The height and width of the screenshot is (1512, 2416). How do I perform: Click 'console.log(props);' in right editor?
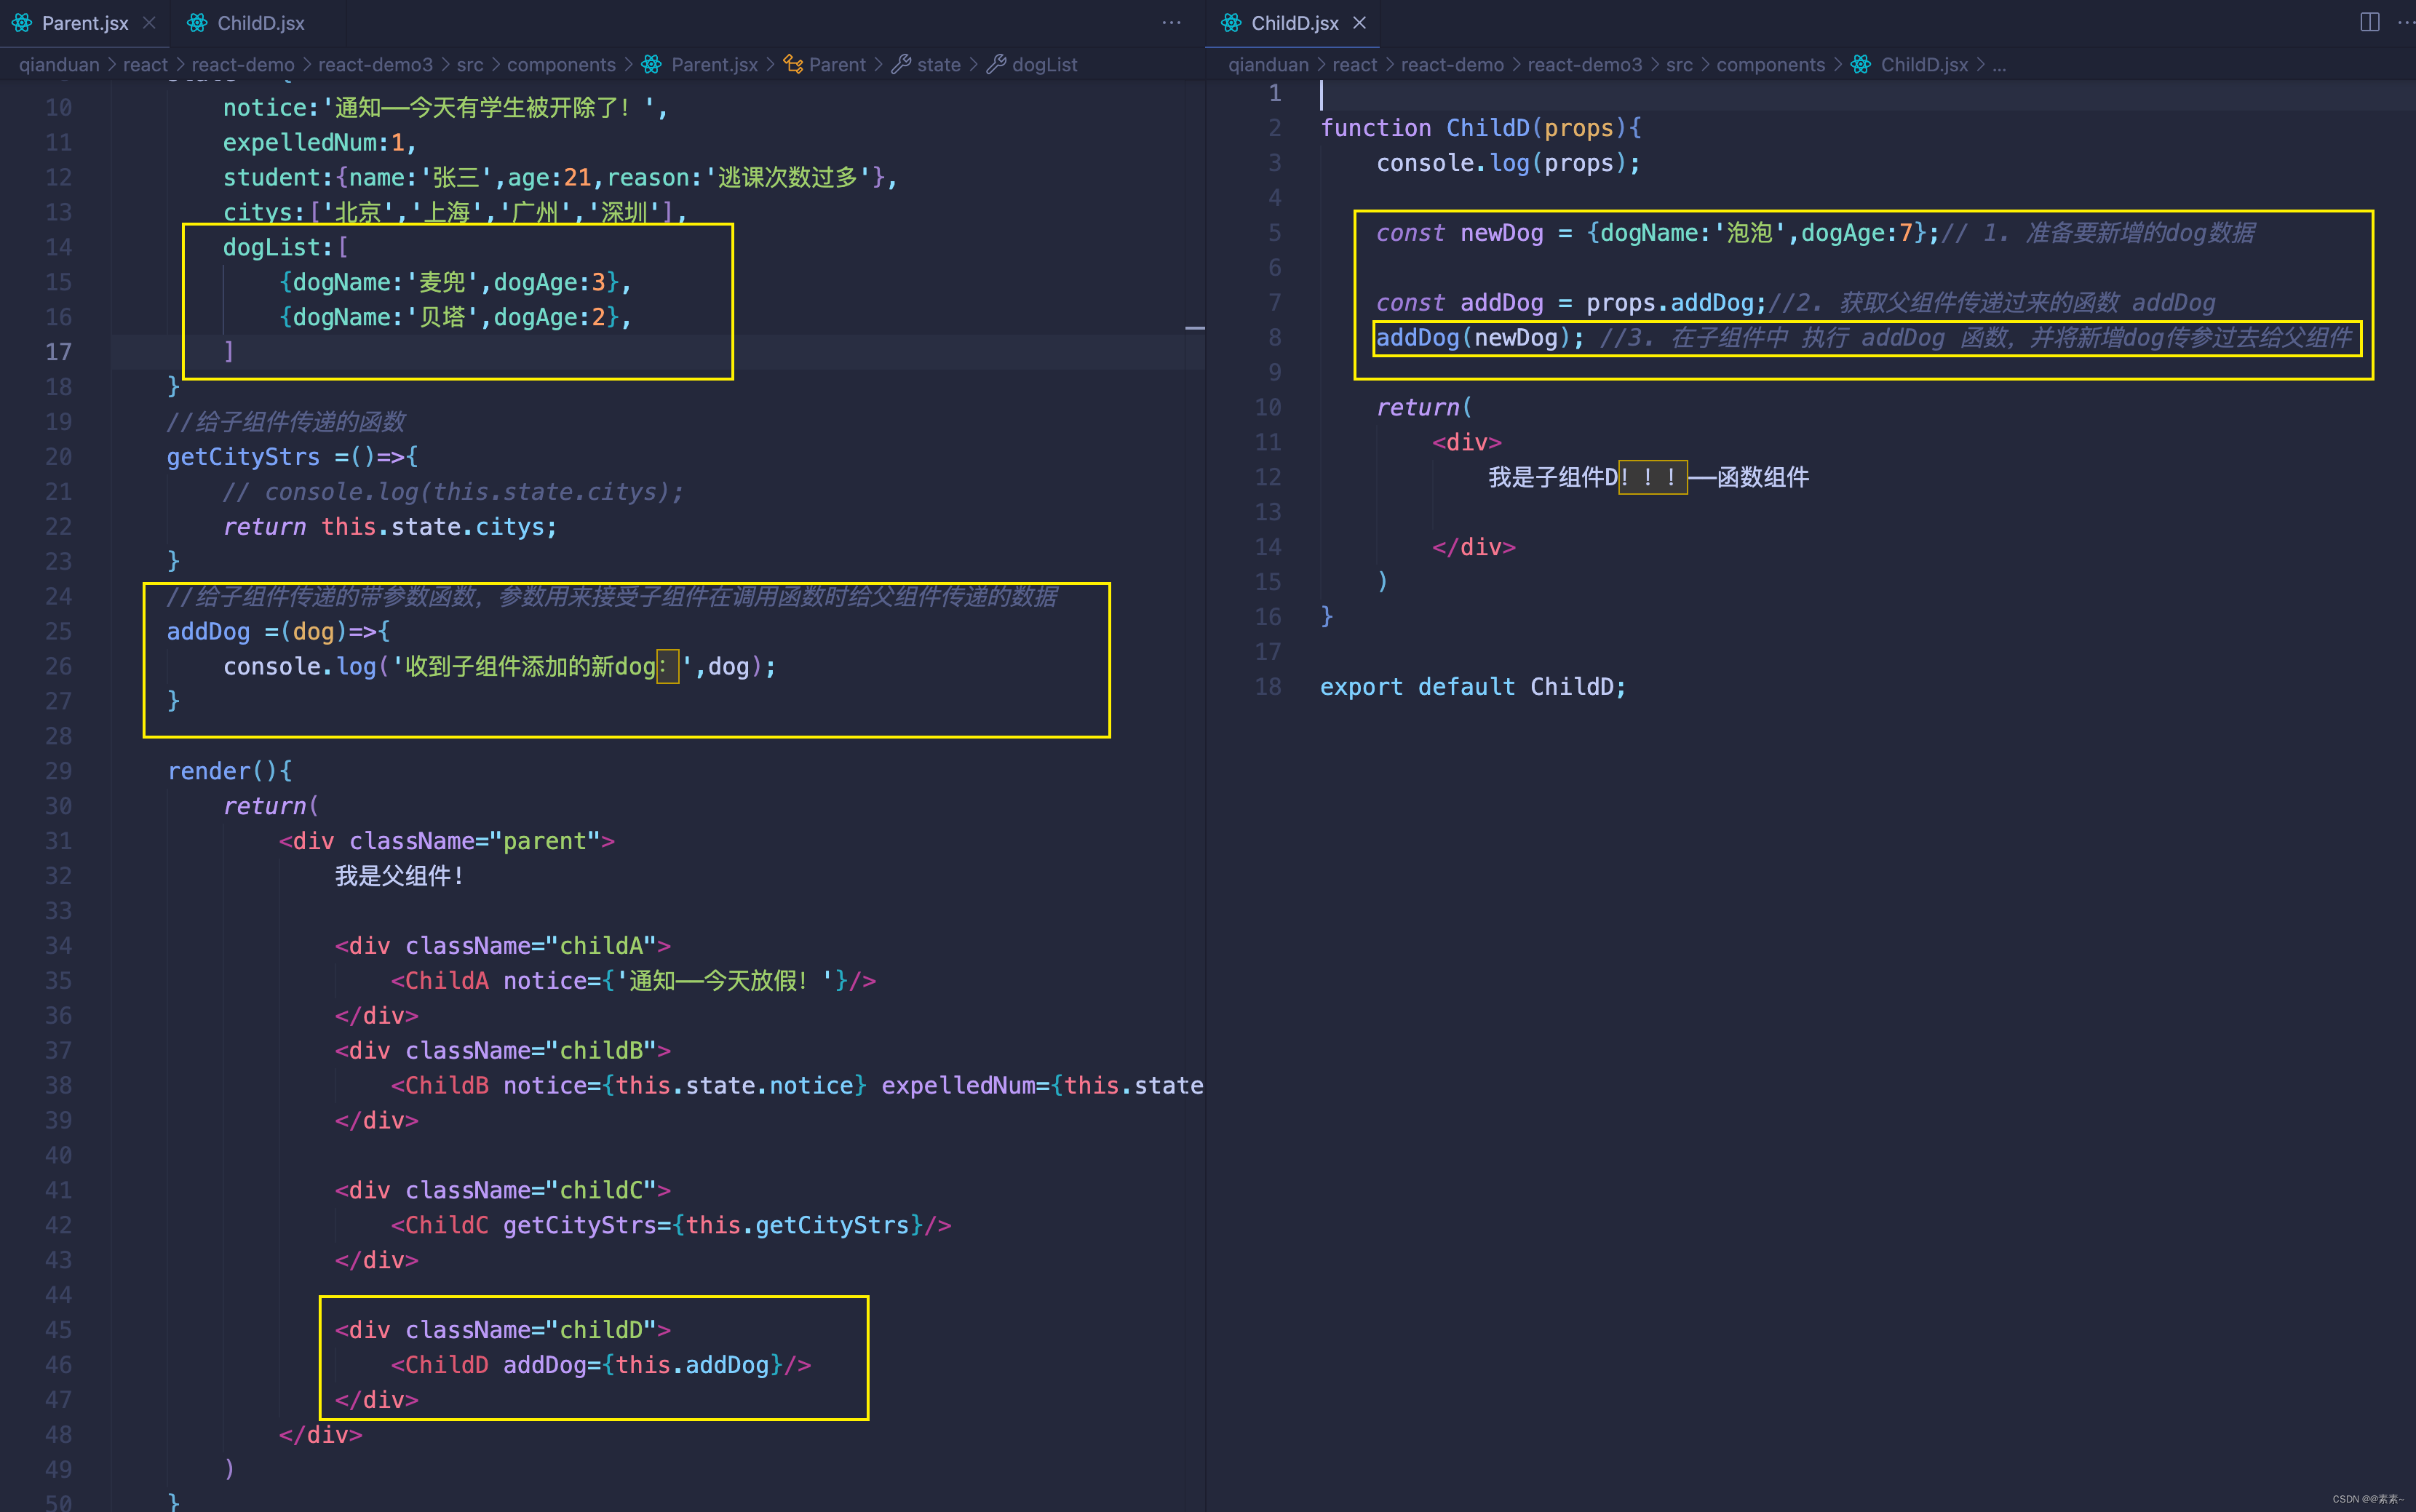click(x=1509, y=163)
